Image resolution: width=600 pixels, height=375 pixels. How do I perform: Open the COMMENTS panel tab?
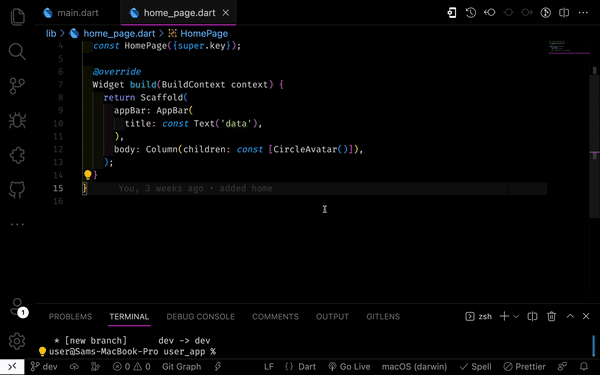[x=275, y=317]
